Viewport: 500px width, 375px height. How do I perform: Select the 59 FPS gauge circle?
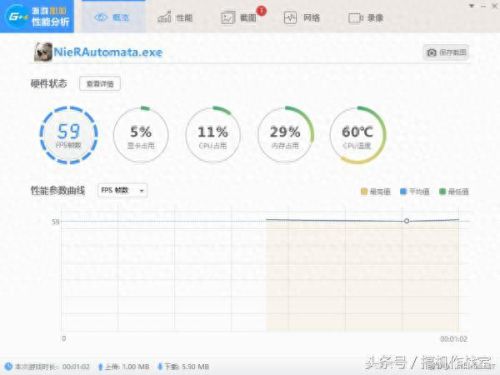pos(69,135)
